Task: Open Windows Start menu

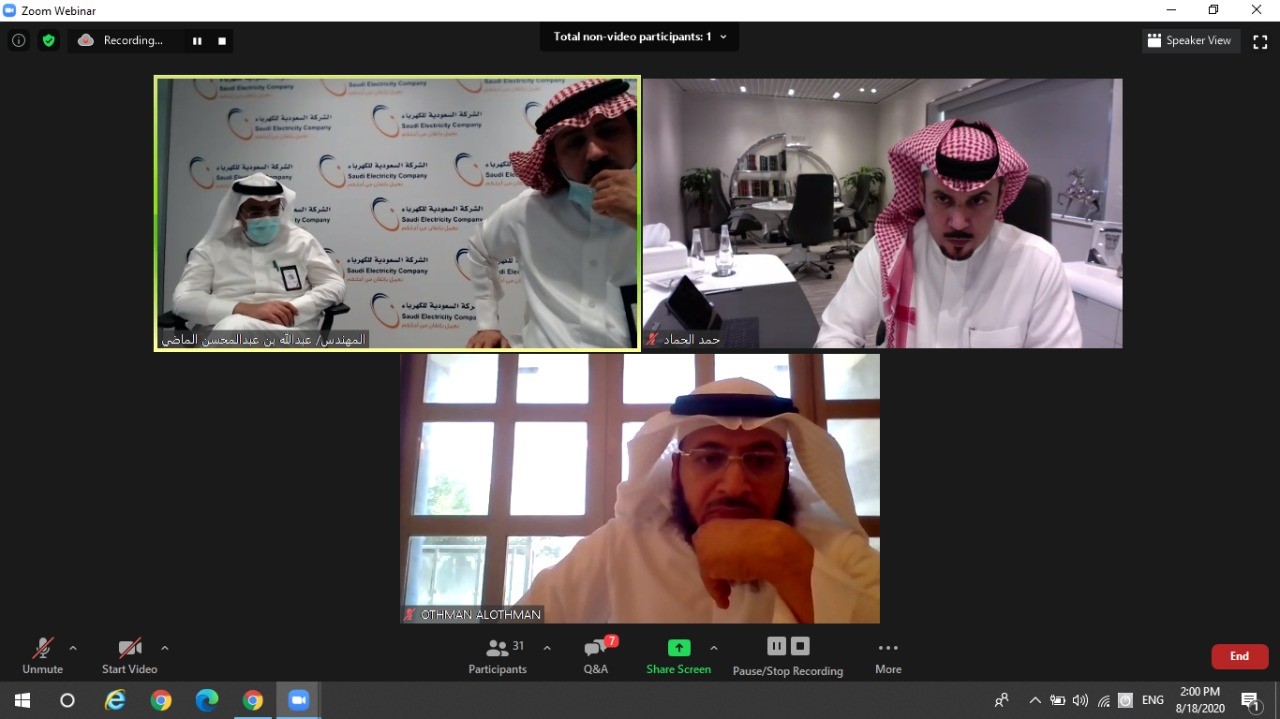Action: (22, 700)
